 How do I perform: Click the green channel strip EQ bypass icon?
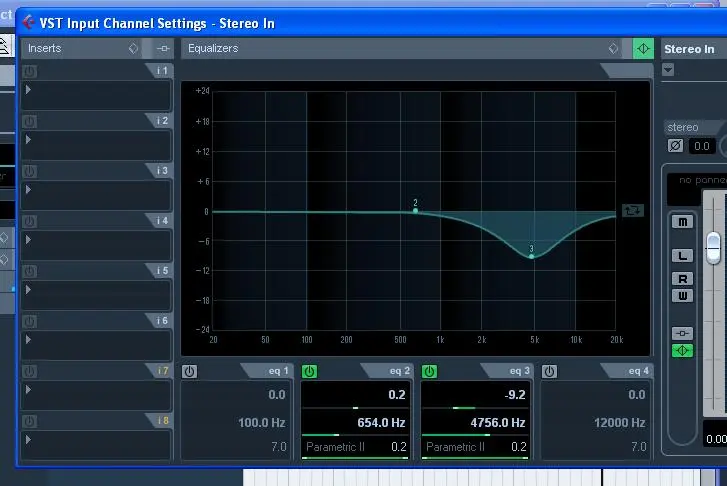[x=682, y=351]
